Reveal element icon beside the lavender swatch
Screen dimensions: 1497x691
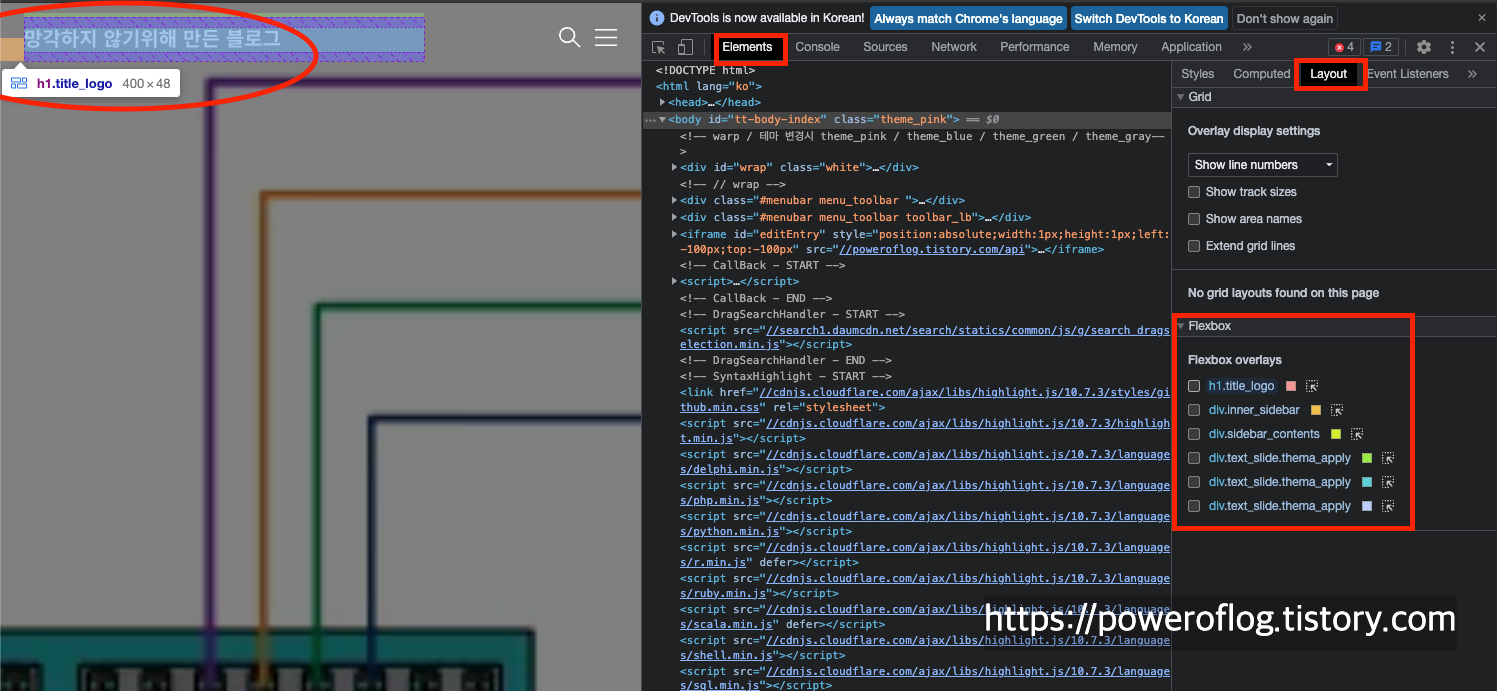(1388, 506)
